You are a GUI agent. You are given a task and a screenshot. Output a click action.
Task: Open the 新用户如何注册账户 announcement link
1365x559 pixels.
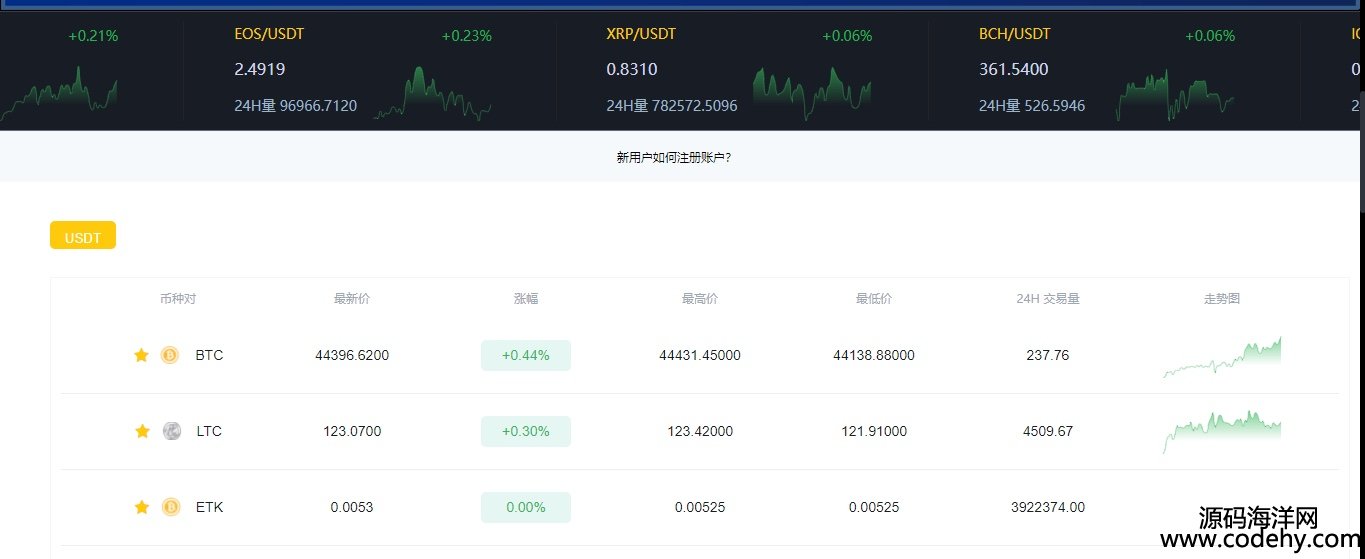(674, 157)
